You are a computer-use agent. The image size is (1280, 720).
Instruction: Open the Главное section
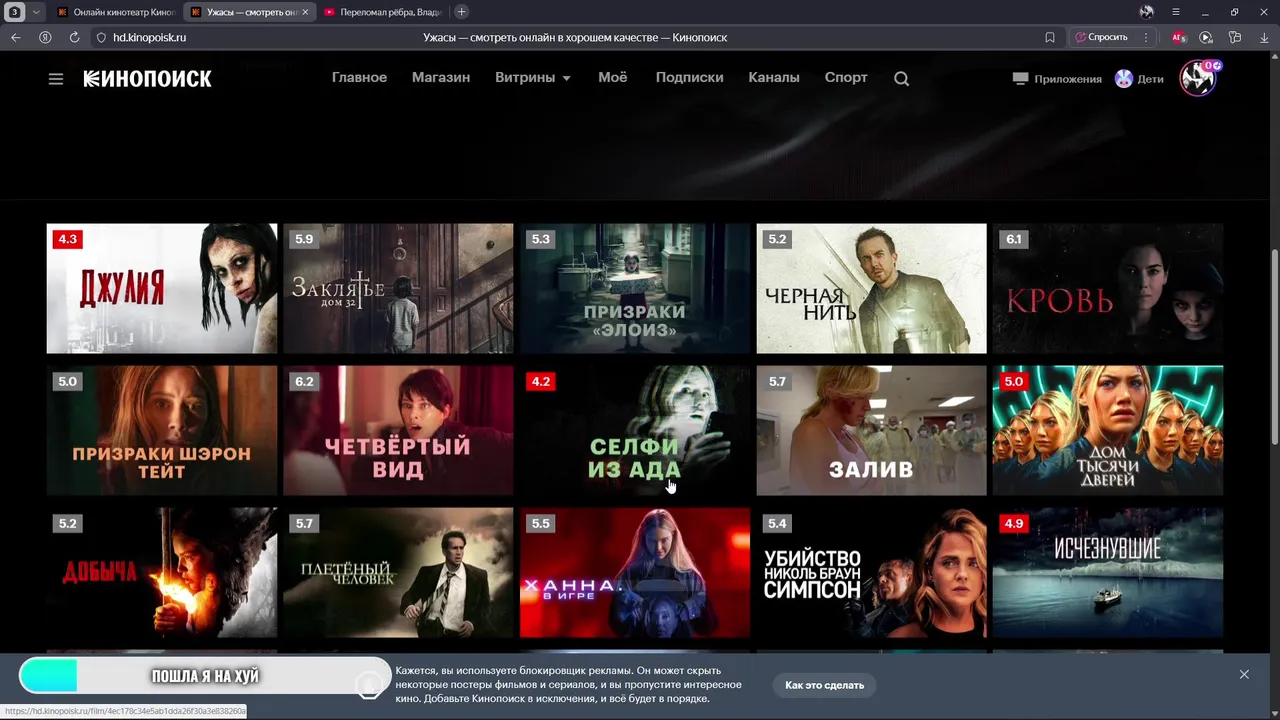pos(359,78)
